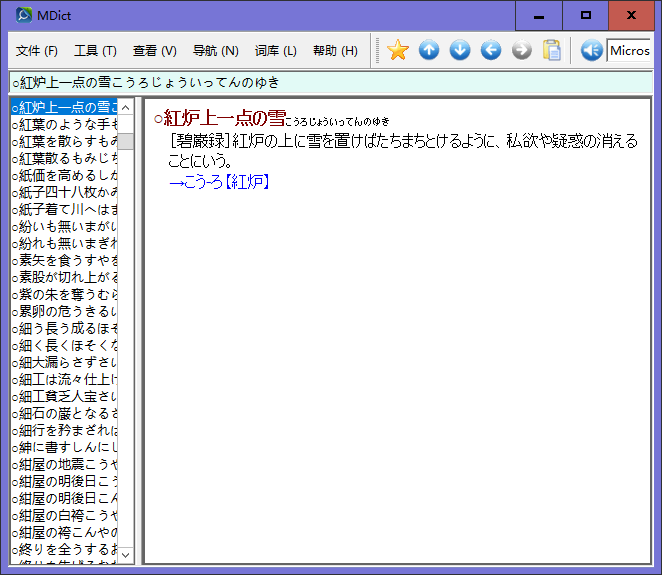Viewport: 662px width, 575px height.
Task: Show the 帮助 (H) menu
Action: tap(335, 51)
